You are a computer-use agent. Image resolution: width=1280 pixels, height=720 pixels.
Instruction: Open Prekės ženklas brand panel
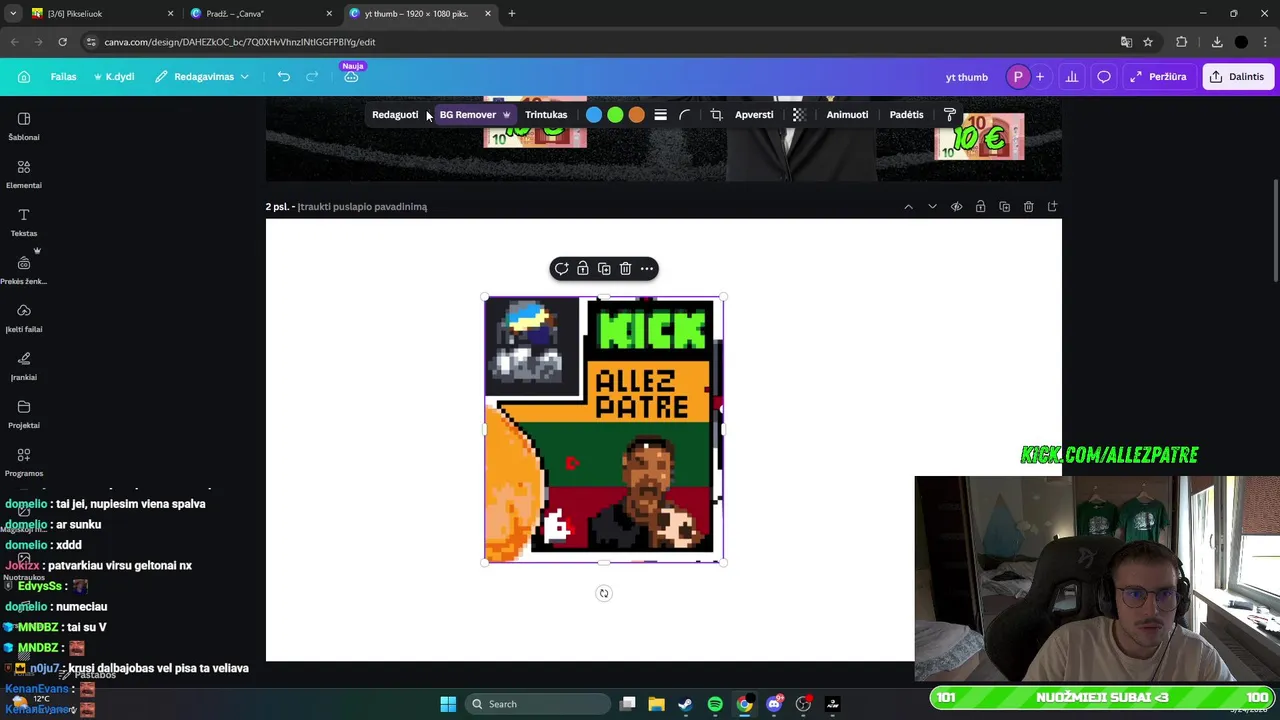point(24,270)
